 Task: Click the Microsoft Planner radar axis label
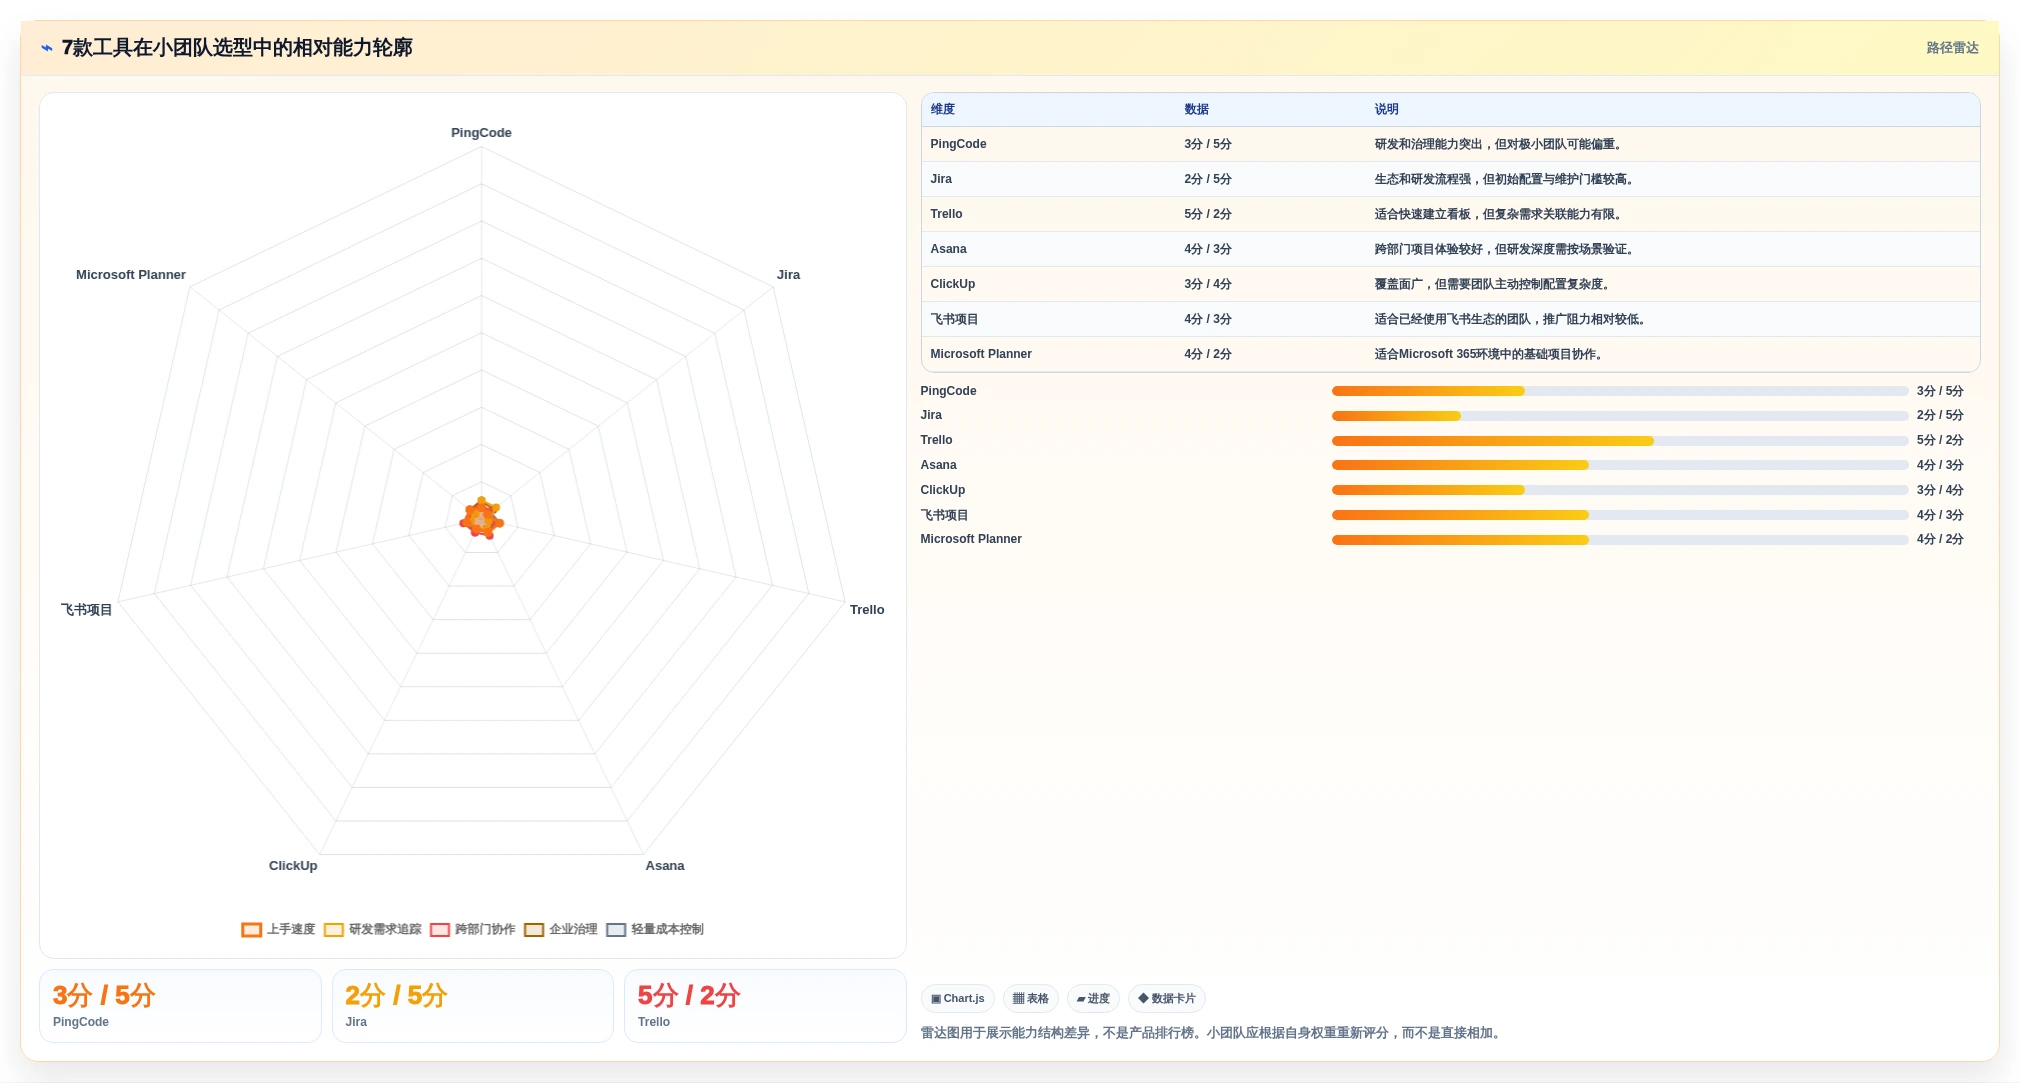(x=131, y=275)
